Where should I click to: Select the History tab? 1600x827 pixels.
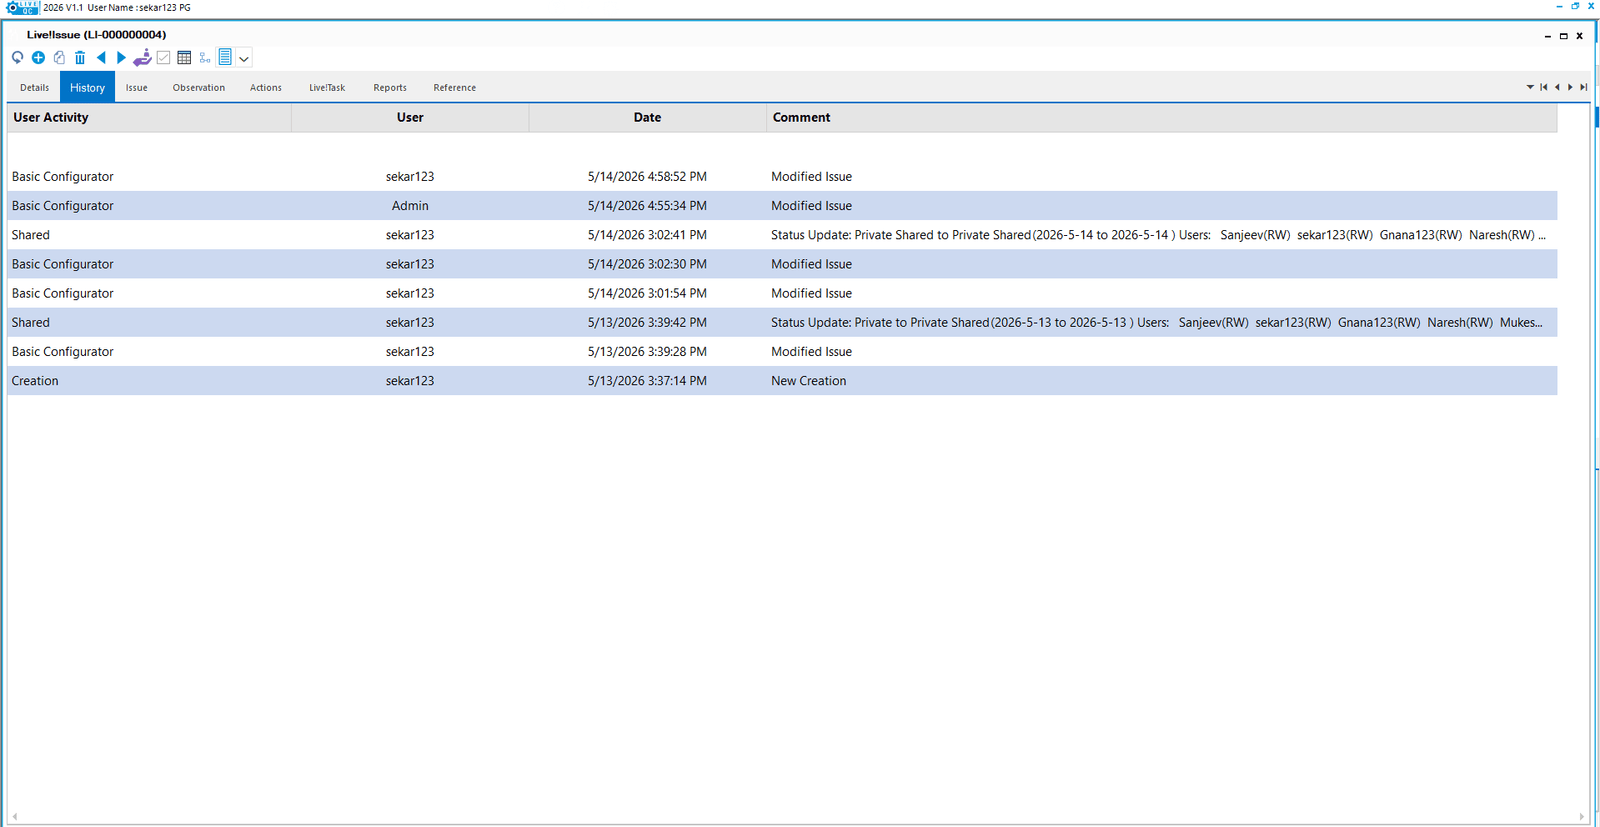point(87,87)
